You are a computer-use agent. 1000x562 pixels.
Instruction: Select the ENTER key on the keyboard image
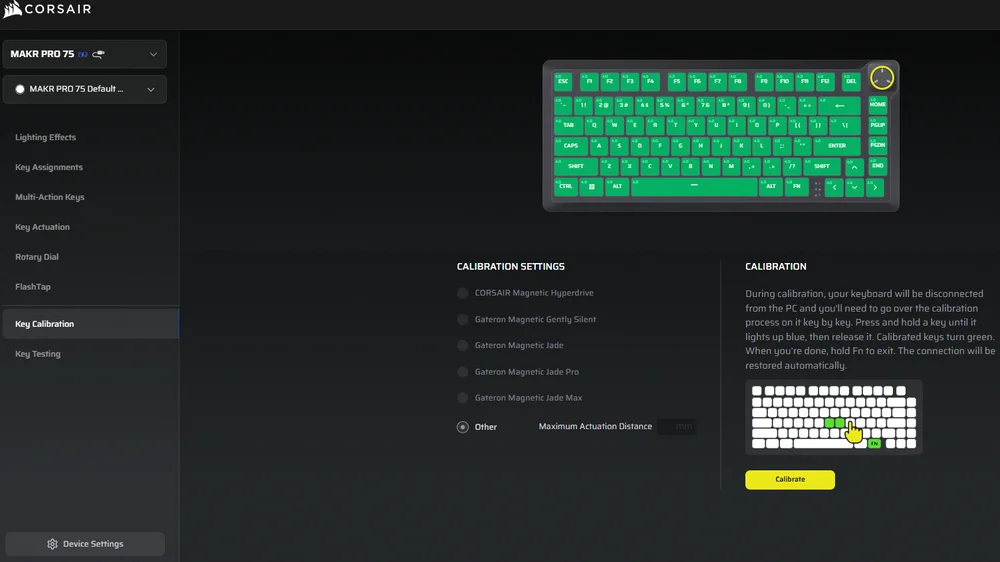[x=837, y=145]
